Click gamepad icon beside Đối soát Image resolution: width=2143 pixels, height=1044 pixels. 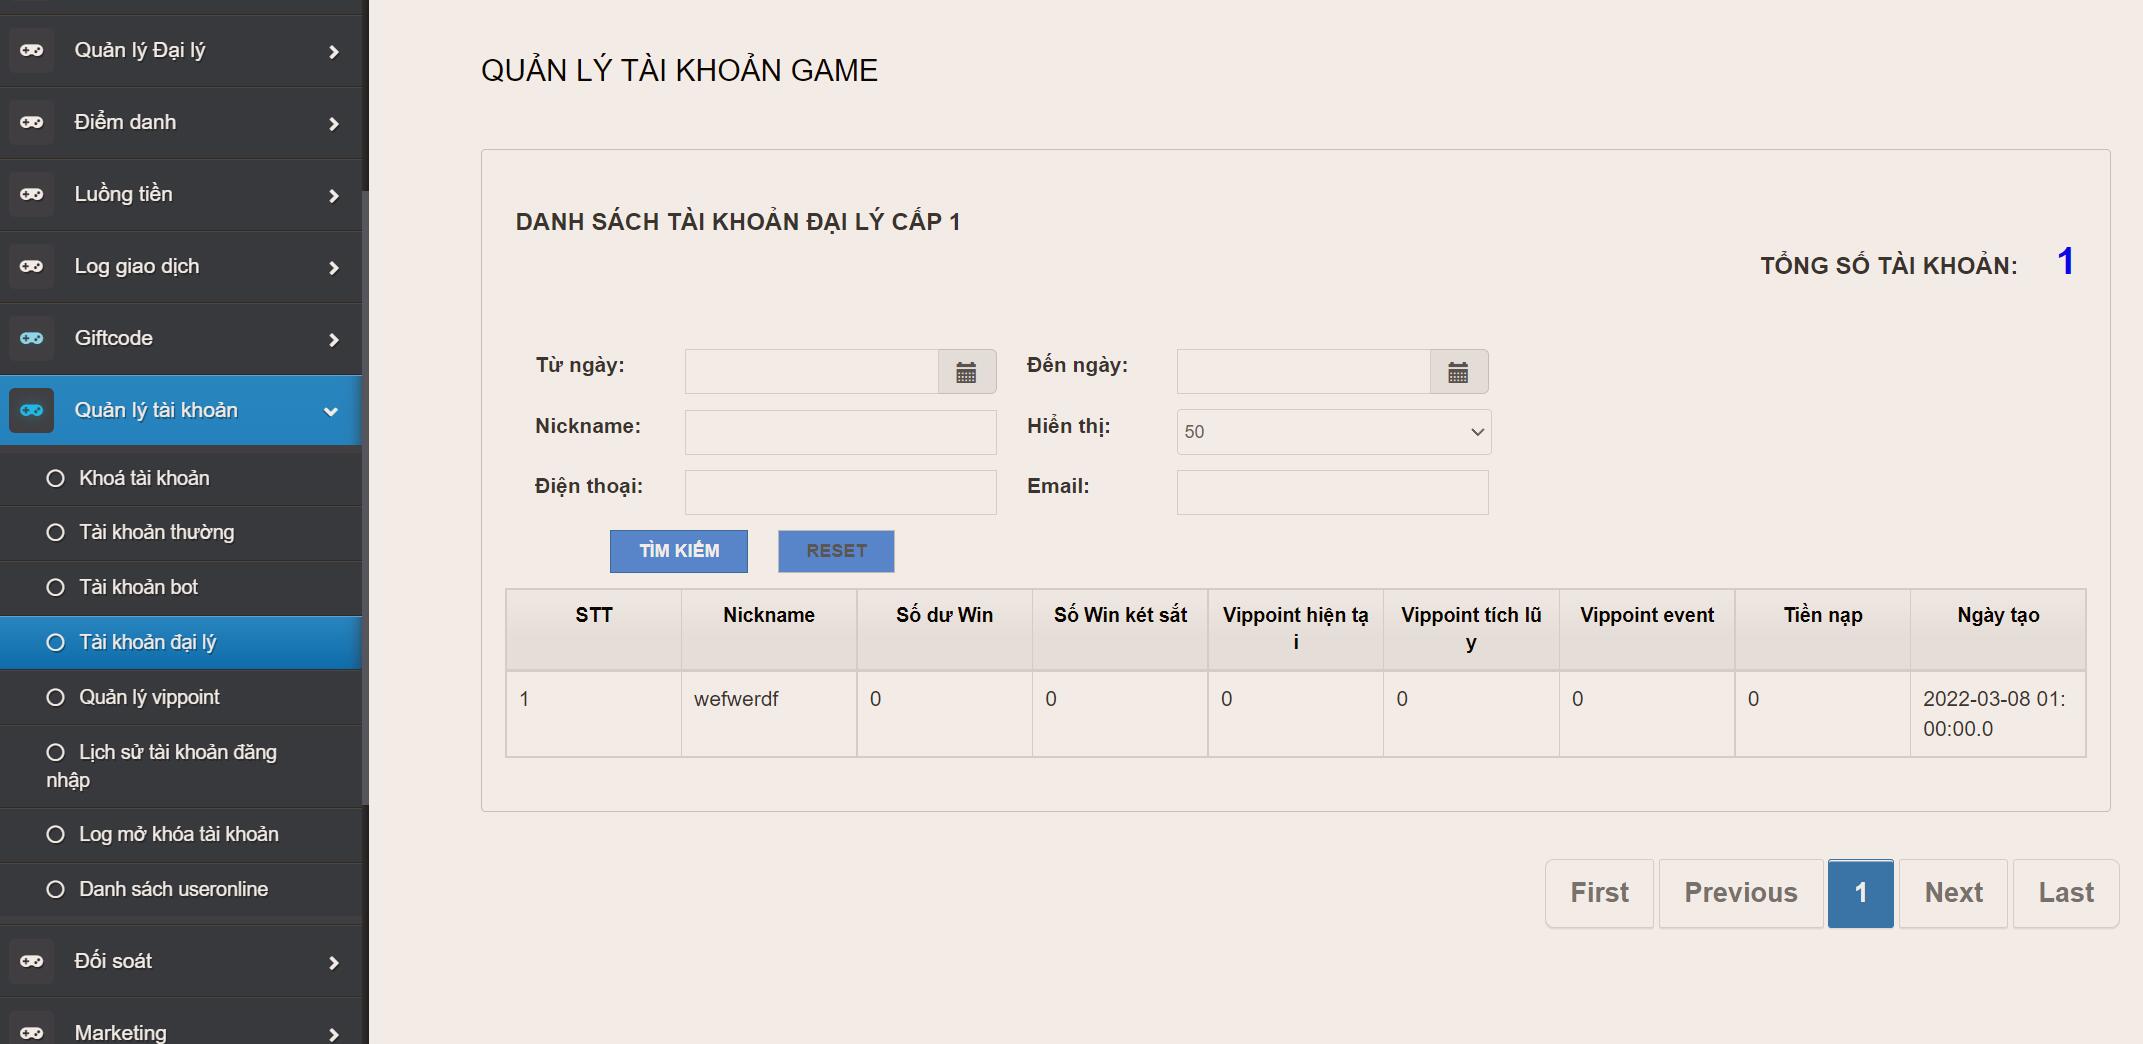click(x=31, y=961)
